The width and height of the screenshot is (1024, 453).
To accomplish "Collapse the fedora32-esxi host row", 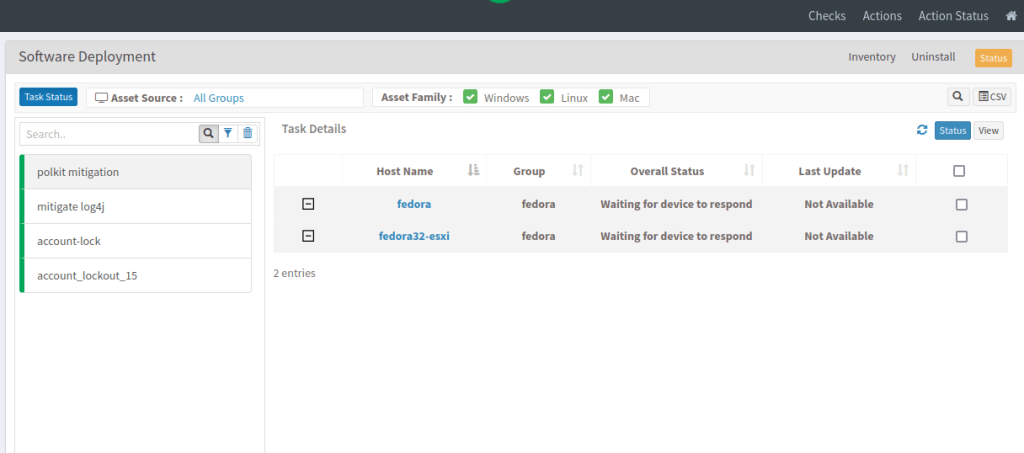I will point(308,236).
